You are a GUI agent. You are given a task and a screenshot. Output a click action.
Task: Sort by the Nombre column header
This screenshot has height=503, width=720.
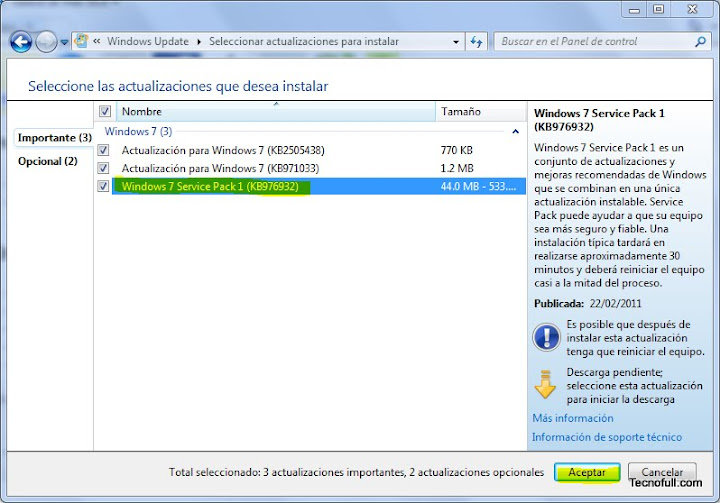click(276, 112)
